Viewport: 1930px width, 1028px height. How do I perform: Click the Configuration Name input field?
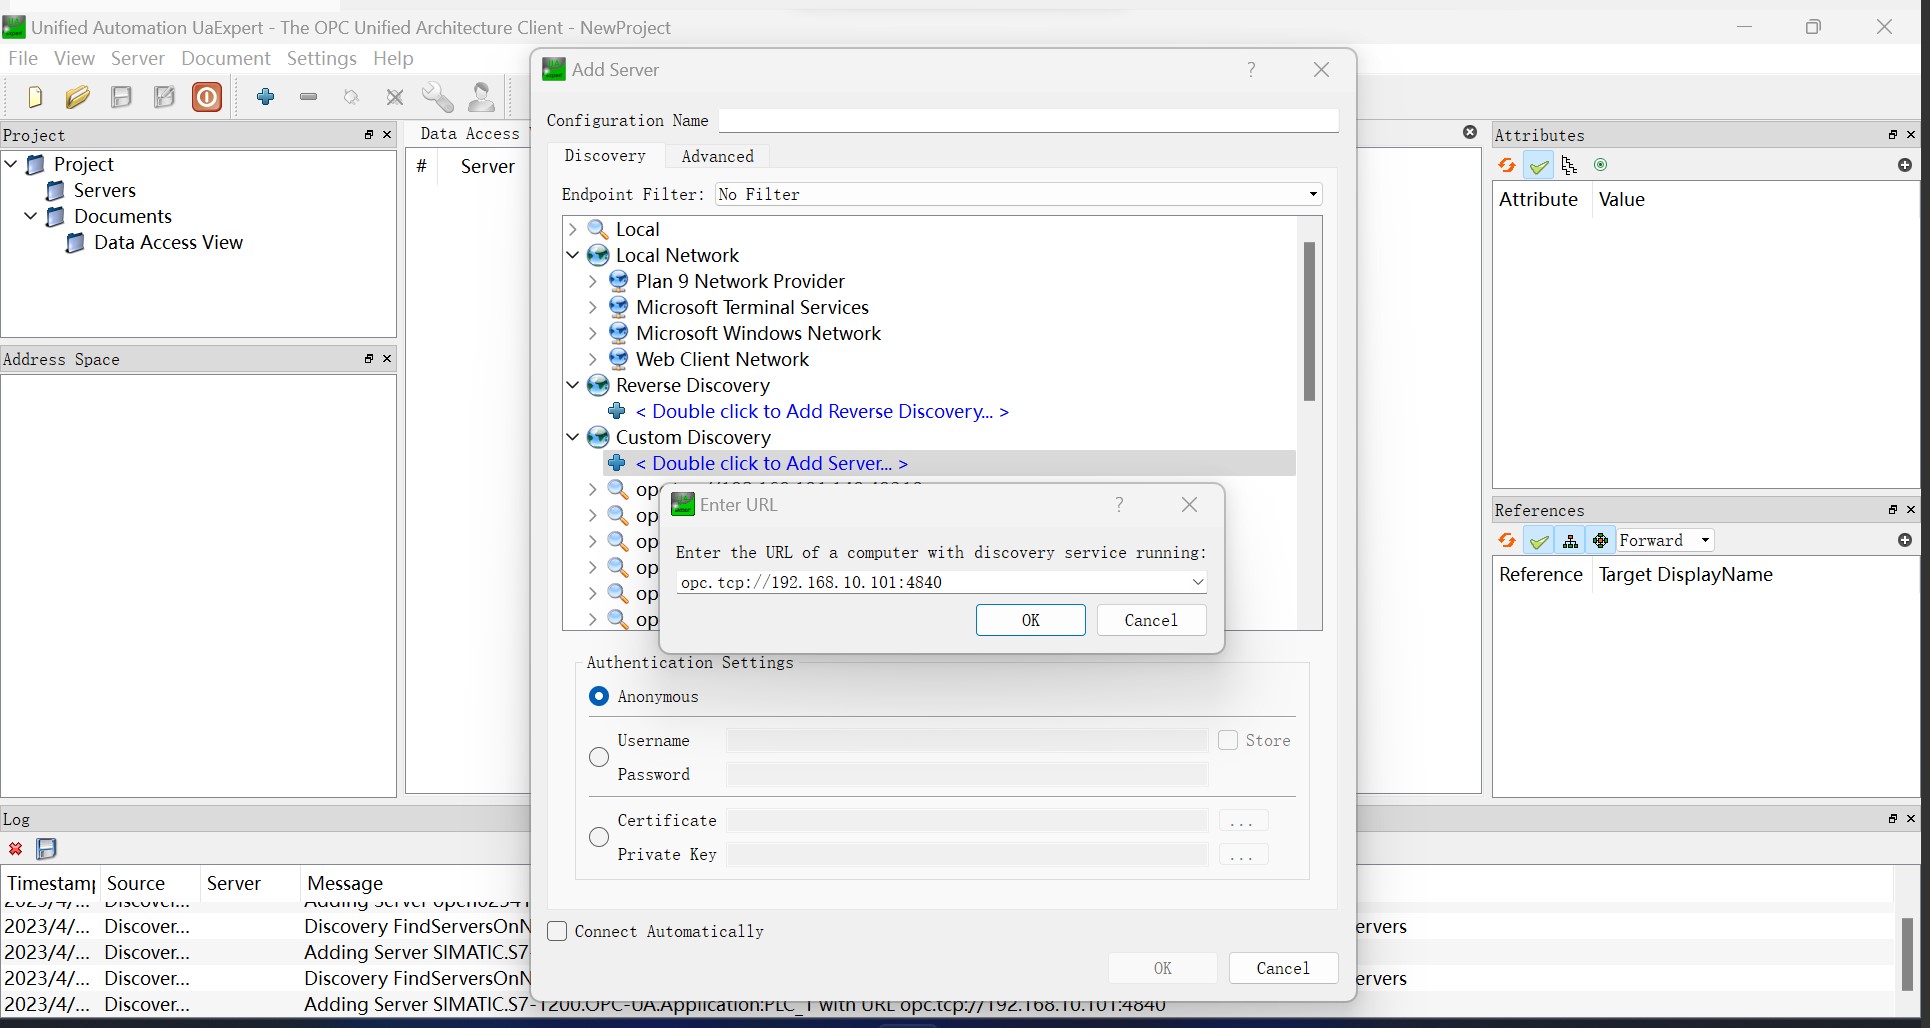[1028, 121]
